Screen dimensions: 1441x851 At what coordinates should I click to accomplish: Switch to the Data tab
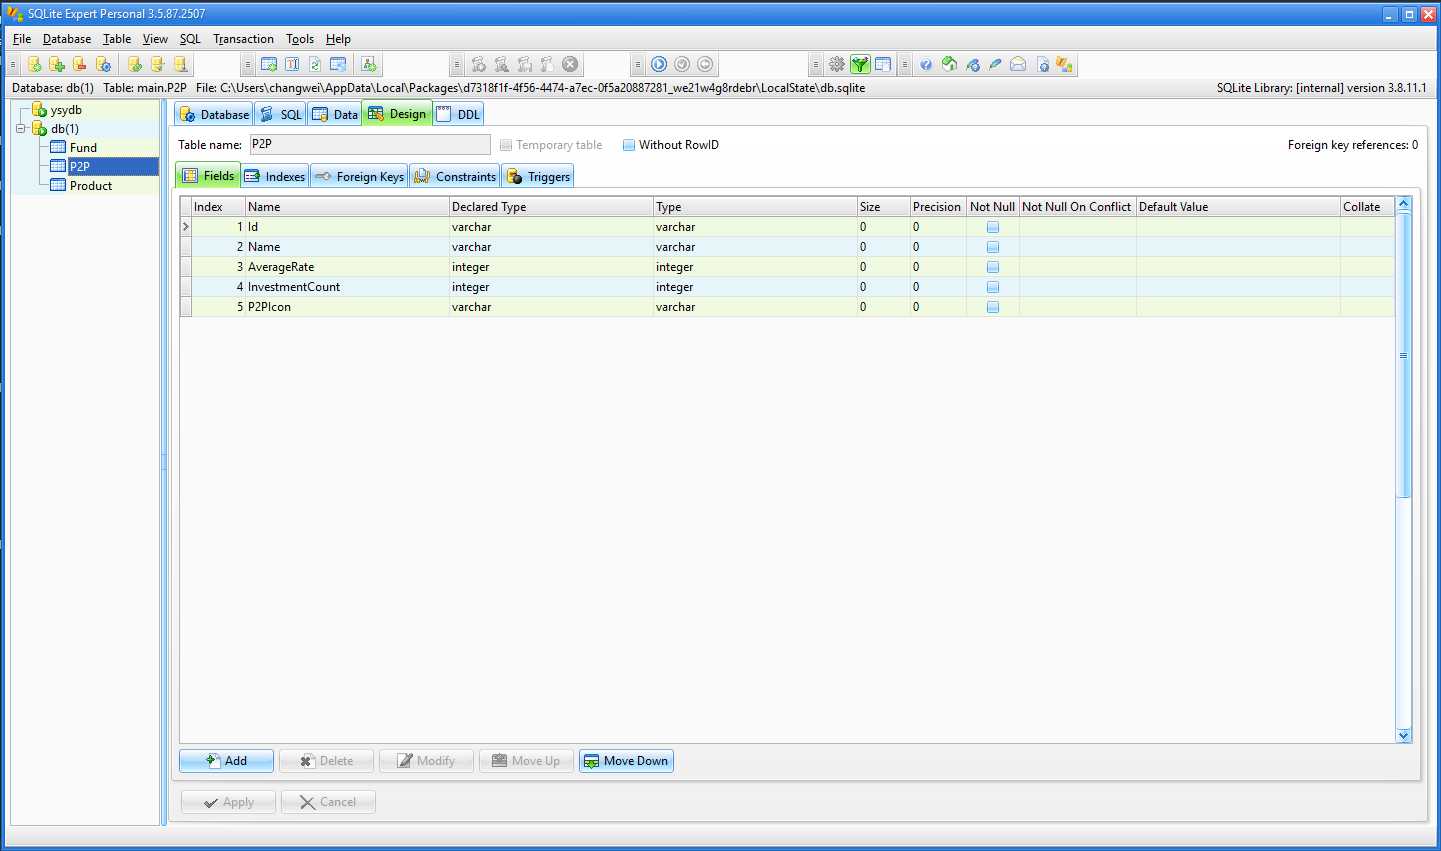tap(335, 114)
